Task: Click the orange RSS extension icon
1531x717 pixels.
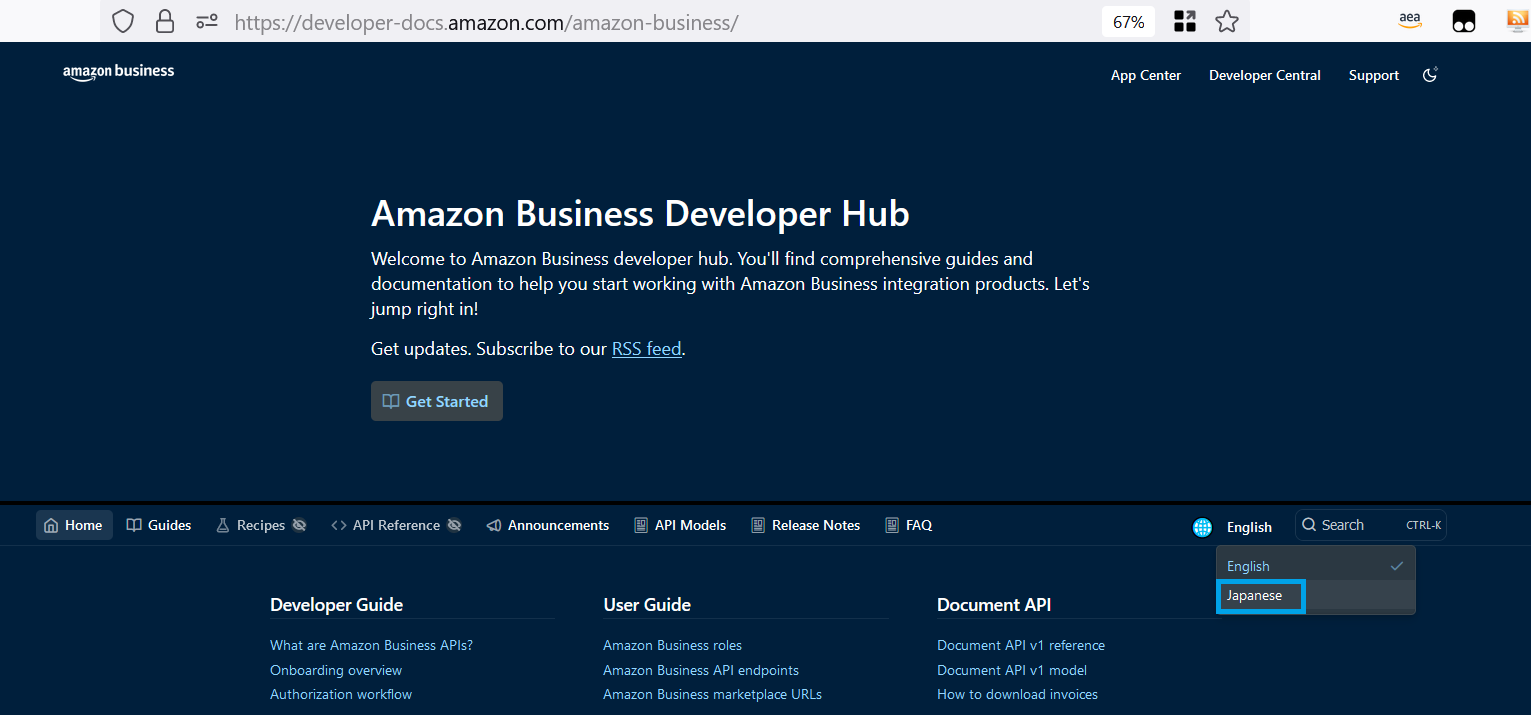Action: [x=1518, y=21]
